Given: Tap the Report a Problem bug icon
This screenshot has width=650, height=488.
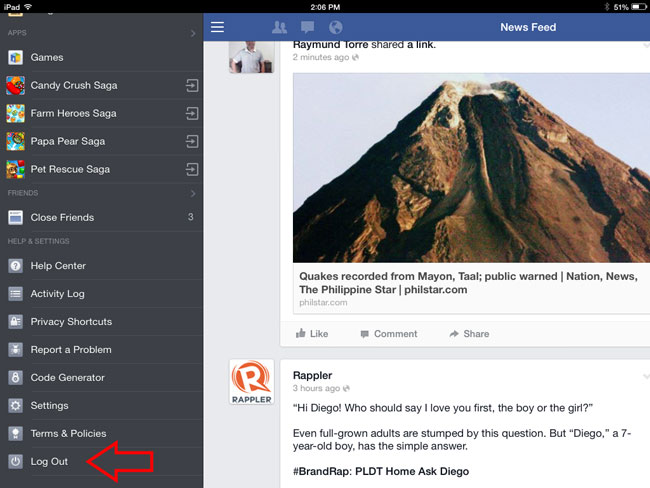Looking at the screenshot, I should (15, 350).
